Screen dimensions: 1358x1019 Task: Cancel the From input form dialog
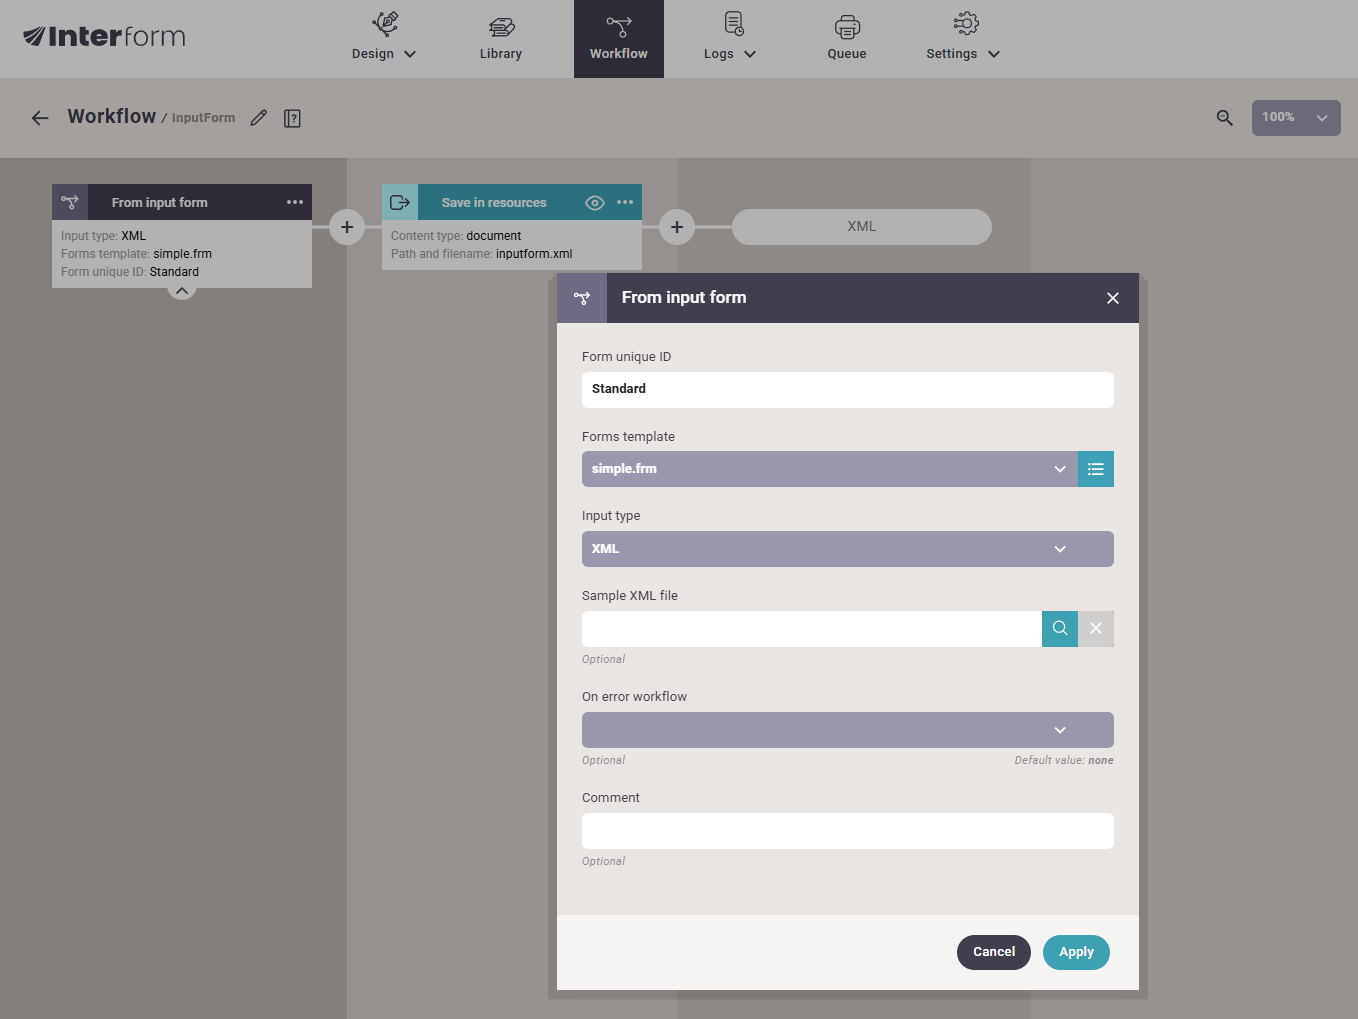pos(993,952)
